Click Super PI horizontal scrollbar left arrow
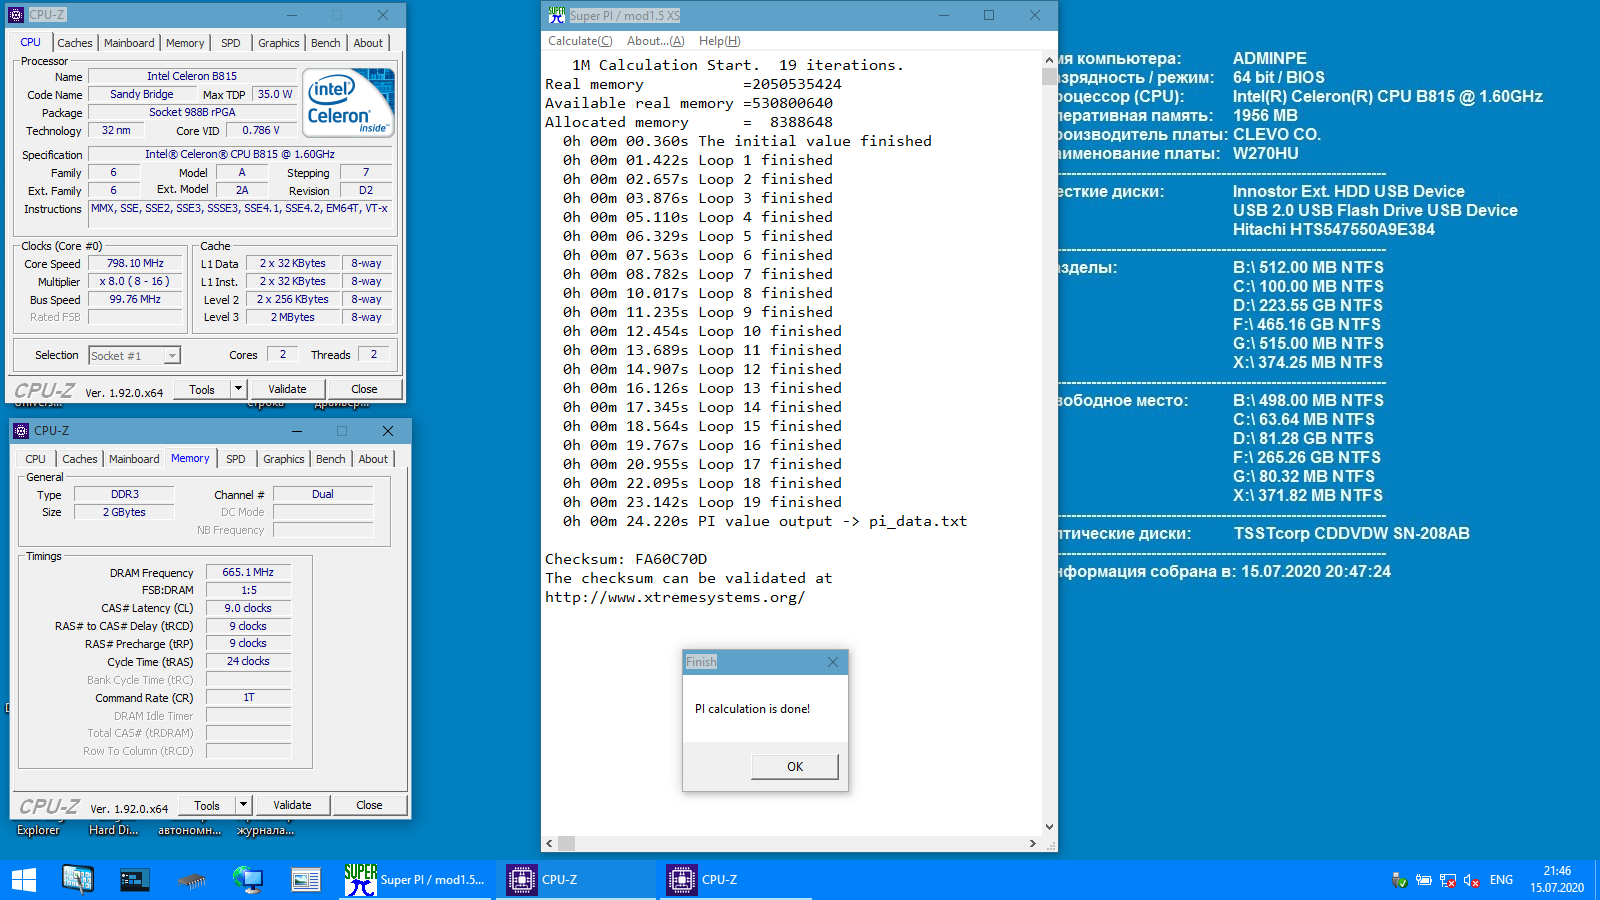Image resolution: width=1600 pixels, height=900 pixels. click(549, 843)
